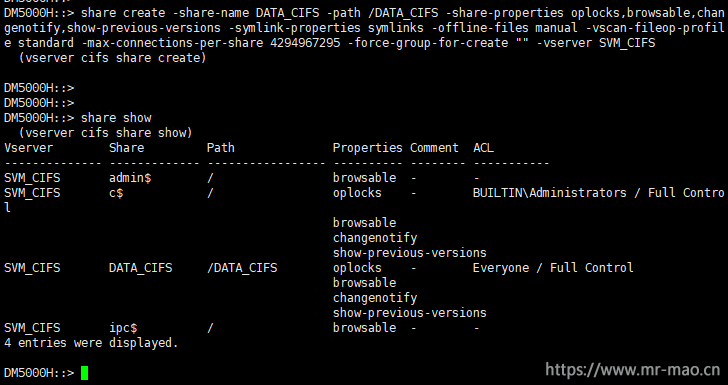Click the /DATA_CIFS path value in table
This screenshot has height=385, width=728.
(242, 268)
